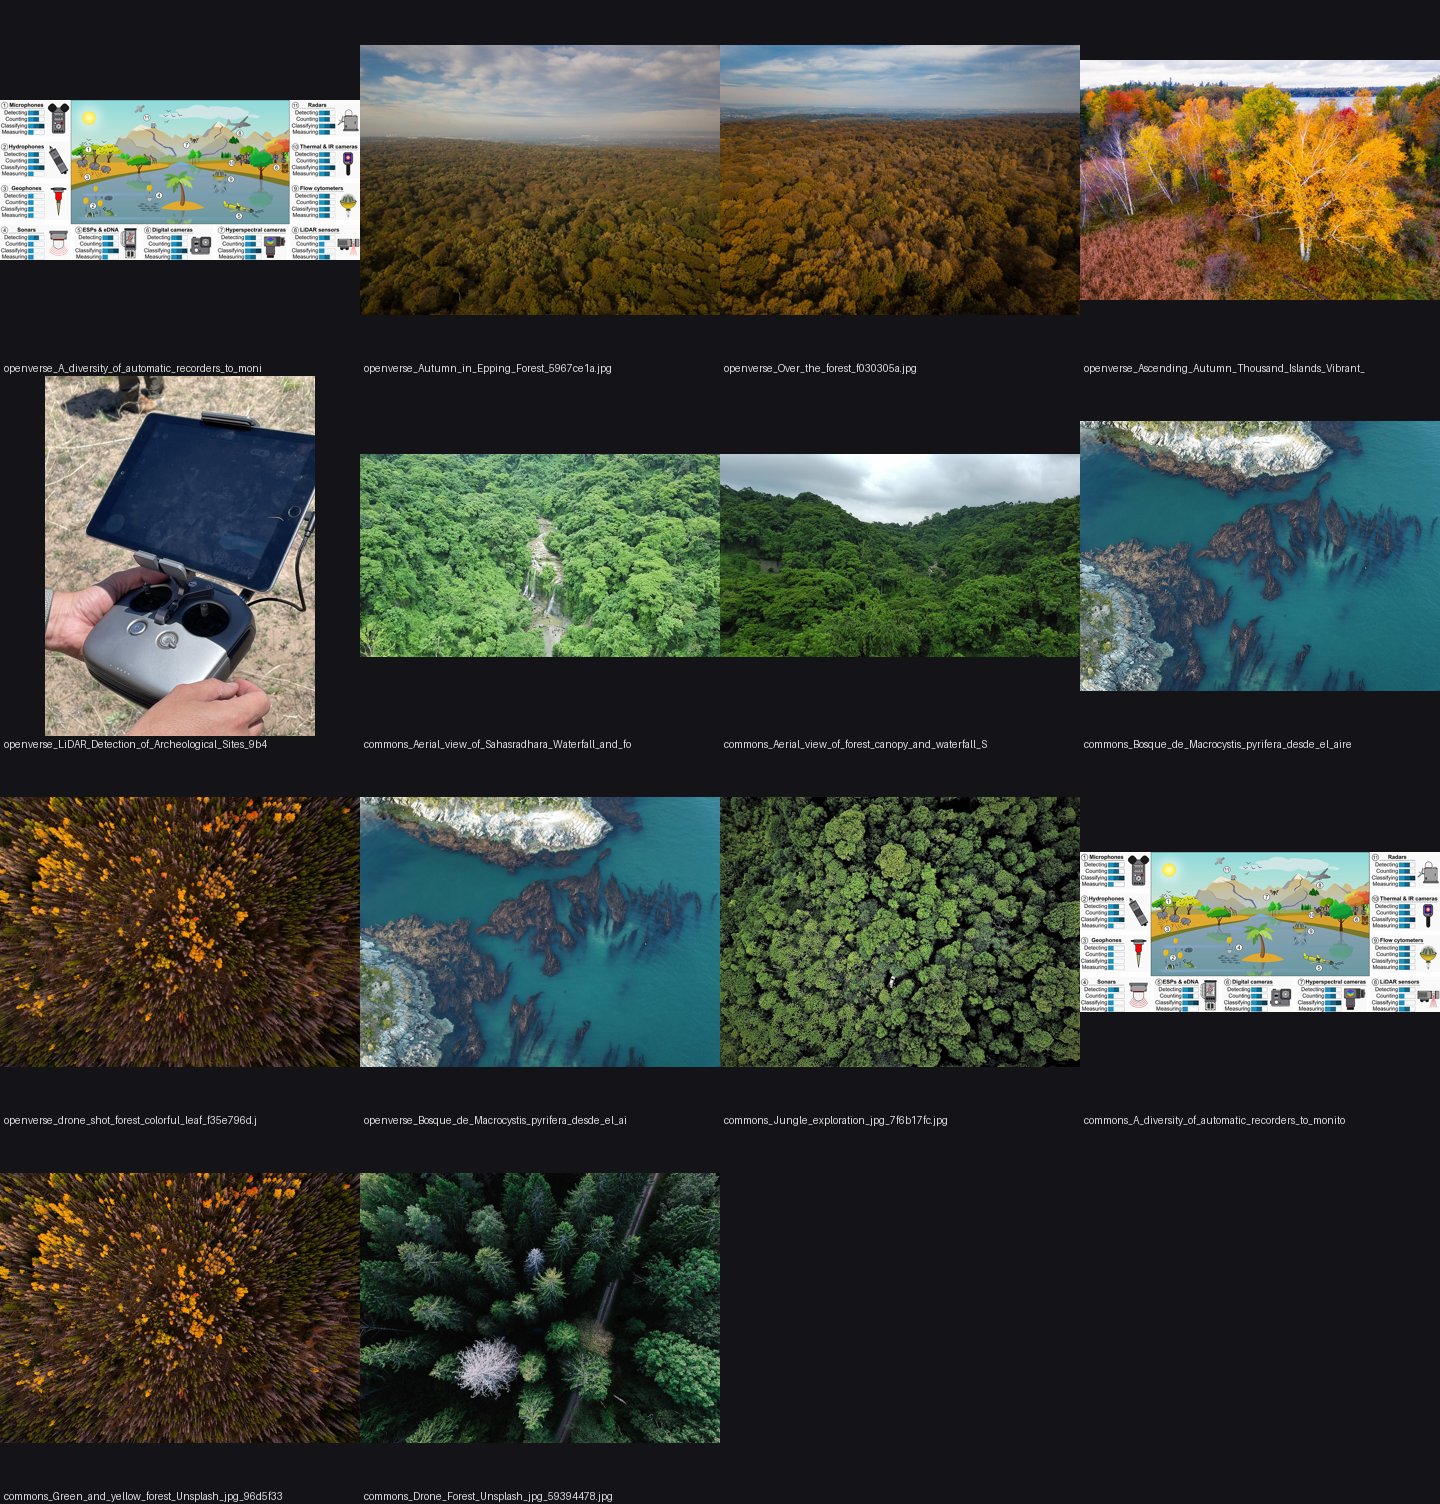Image resolution: width=1440 pixels, height=1504 pixels.
Task: Select the openverse Bosque de Macrocystis kelp photo
Action: tap(540, 932)
